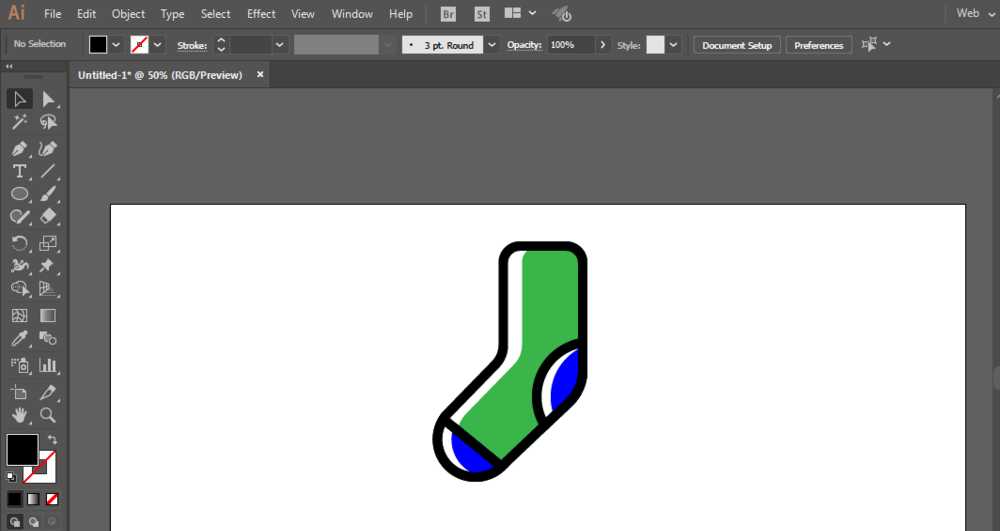Viewport: 1000px width, 531px height.
Task: Select the Magic Wand tool
Action: coord(19,122)
